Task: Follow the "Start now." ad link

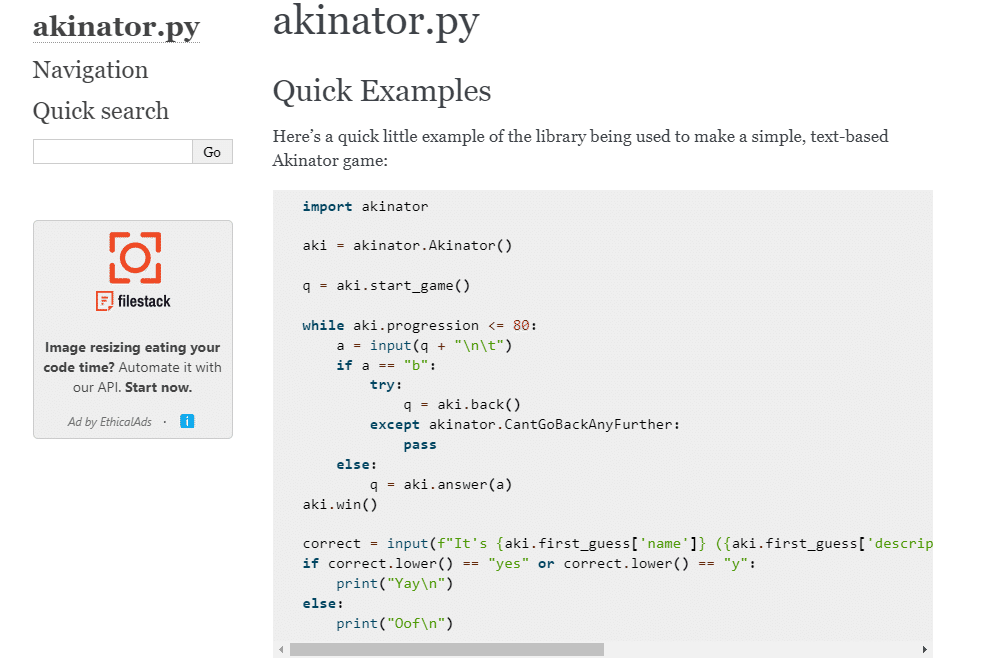Action: tap(158, 387)
